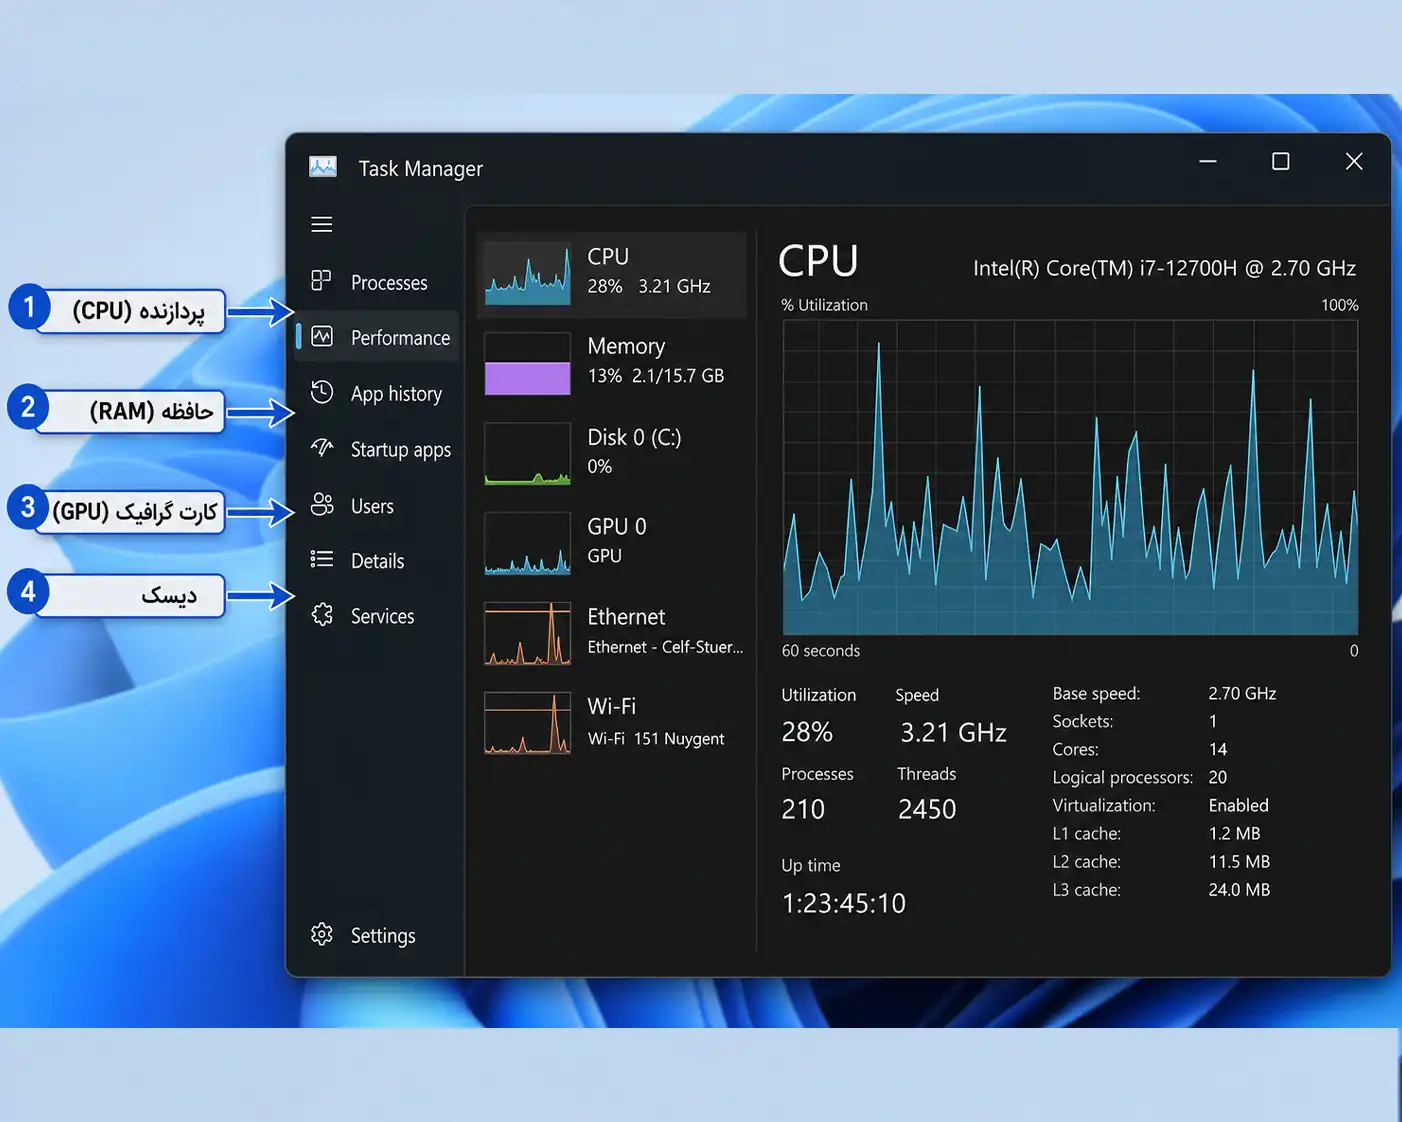1402x1122 pixels.
Task: Click the Ethernet - Celf-Stuer... entry
Action: 612,633
